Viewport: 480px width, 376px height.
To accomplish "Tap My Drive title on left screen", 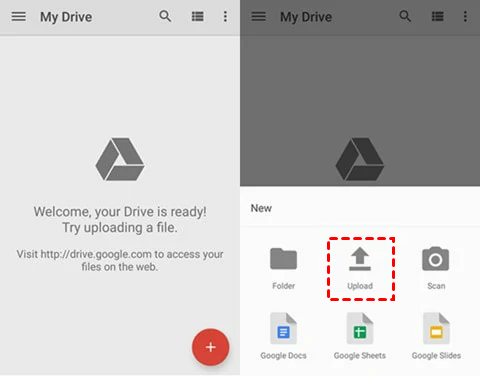I will pos(66,17).
